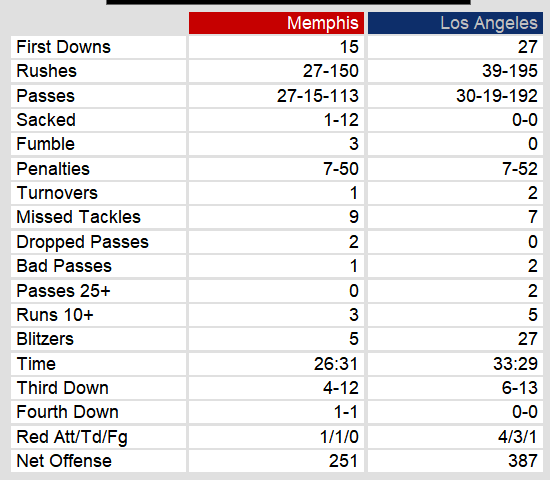
Task: Click Los Angeles Net Offense value 387
Action: 523,461
